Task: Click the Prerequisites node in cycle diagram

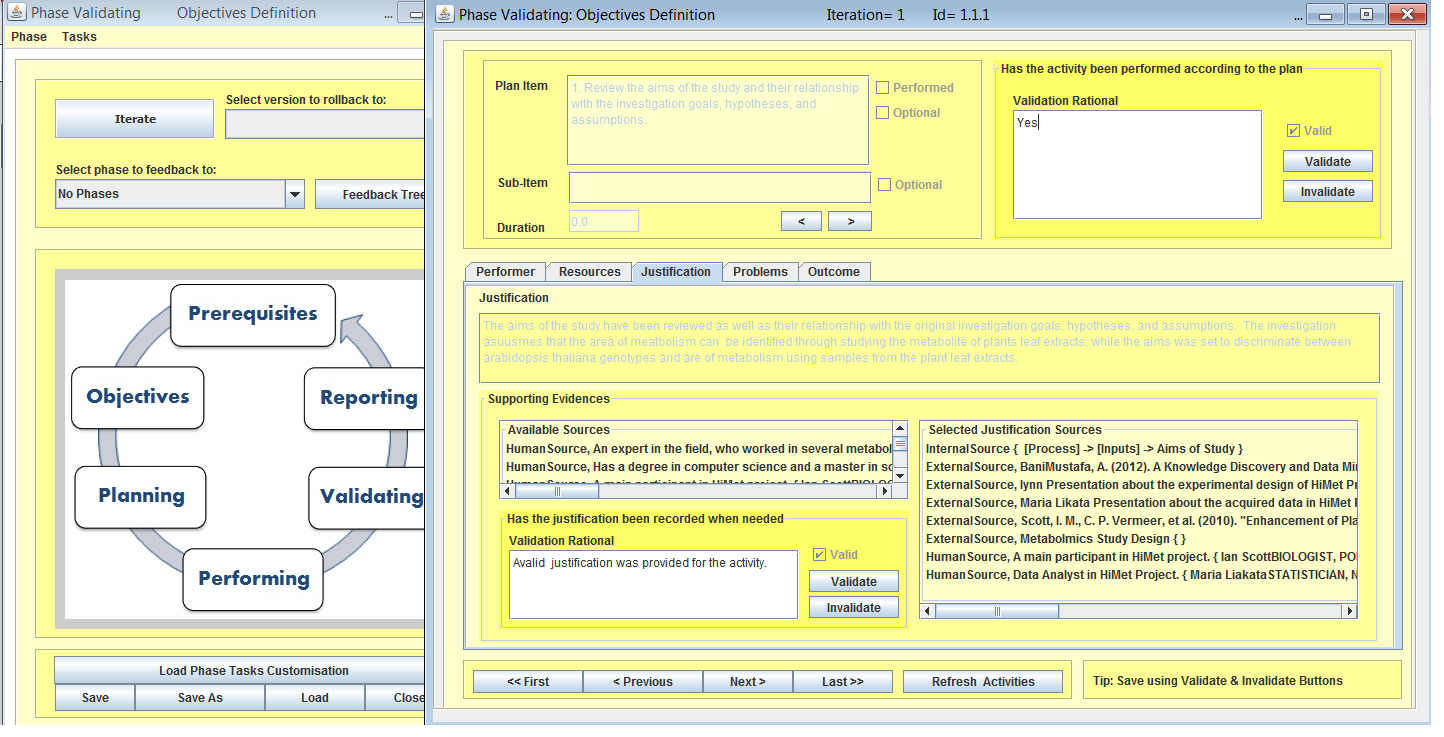Action: (252, 314)
